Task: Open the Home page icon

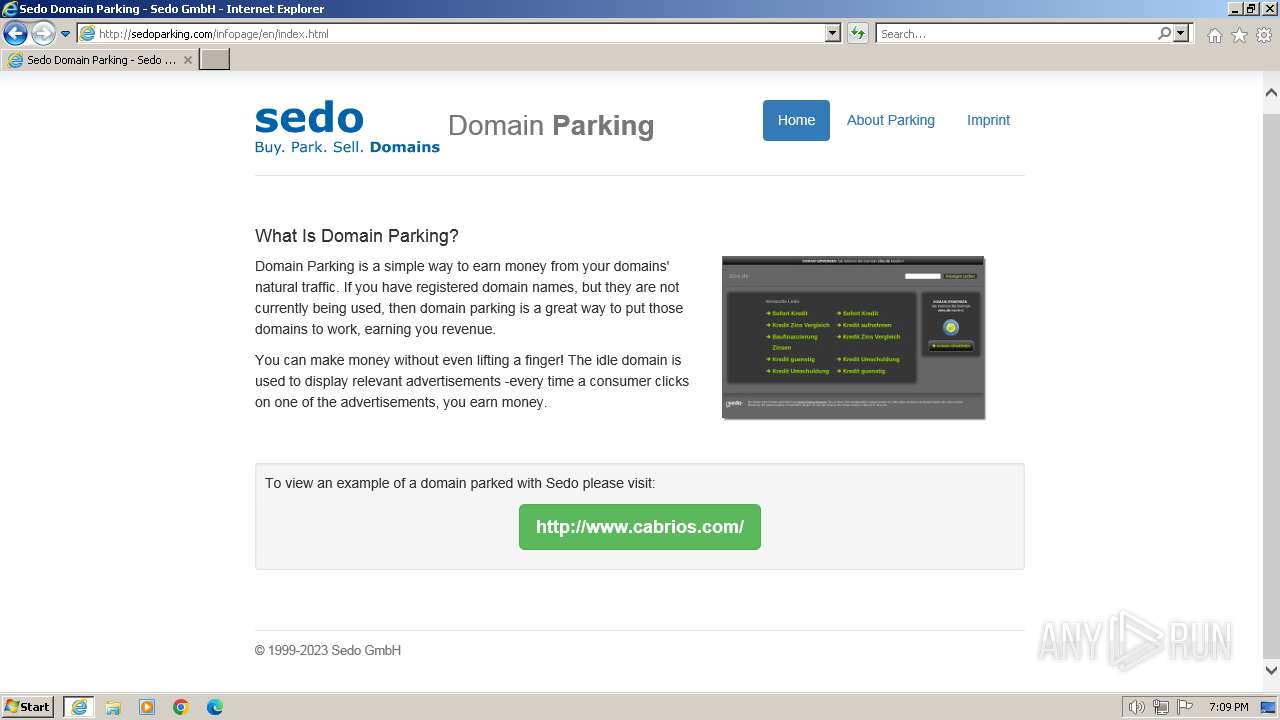Action: (x=1214, y=35)
